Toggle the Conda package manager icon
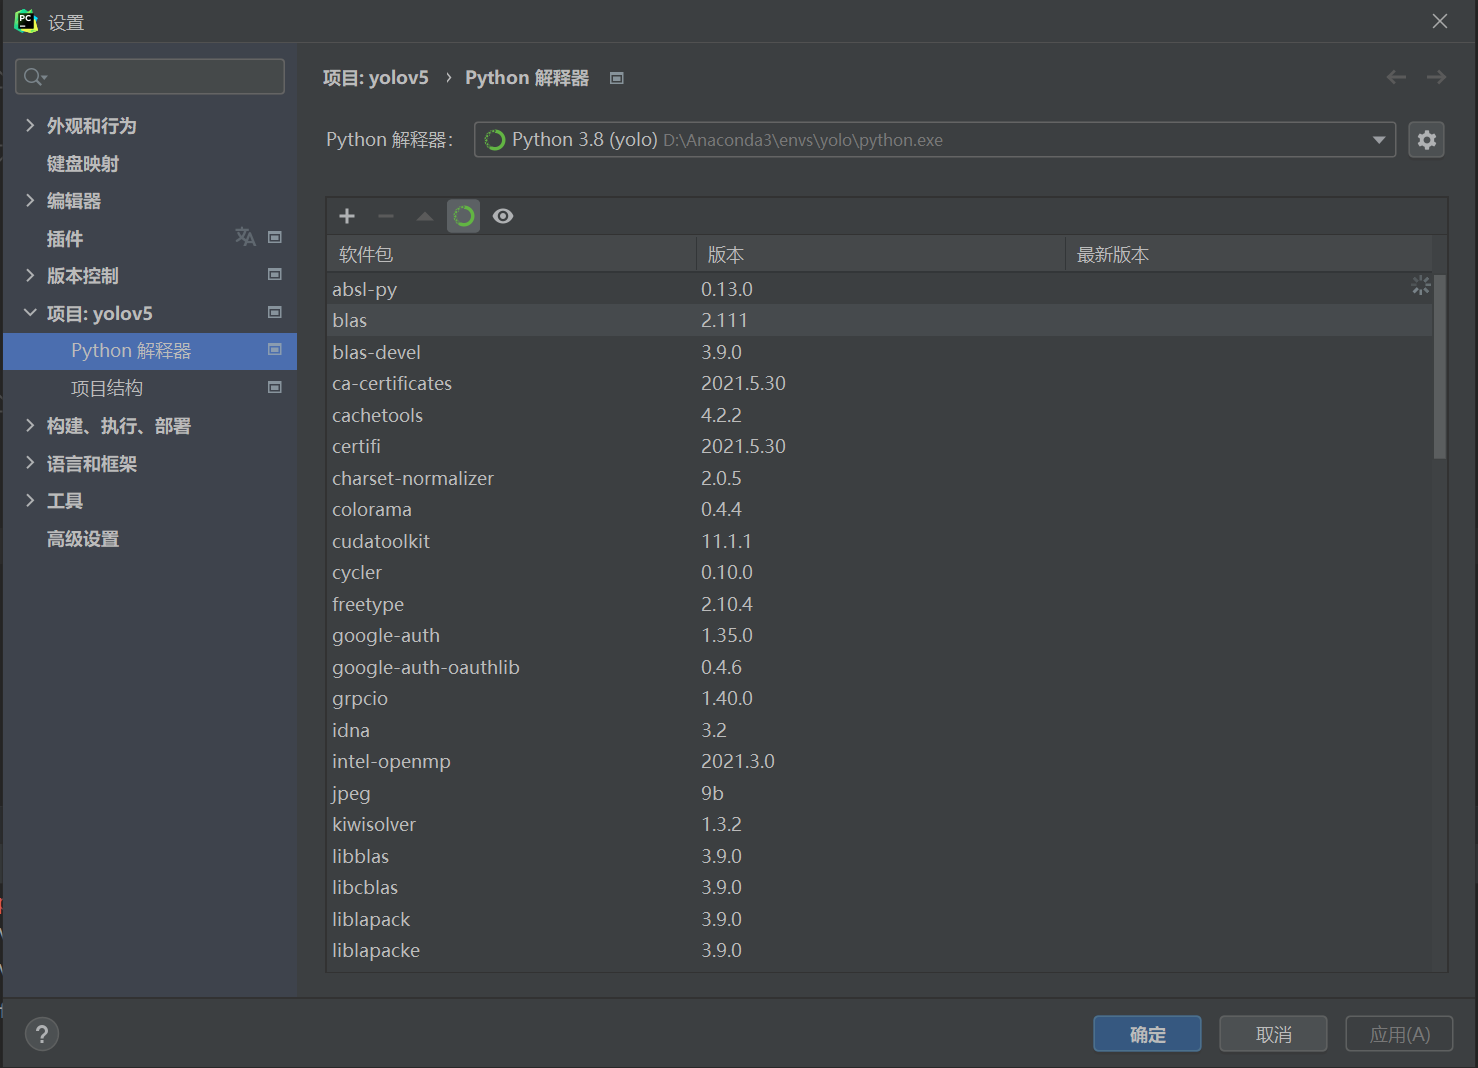Image resolution: width=1478 pixels, height=1068 pixels. (x=464, y=216)
